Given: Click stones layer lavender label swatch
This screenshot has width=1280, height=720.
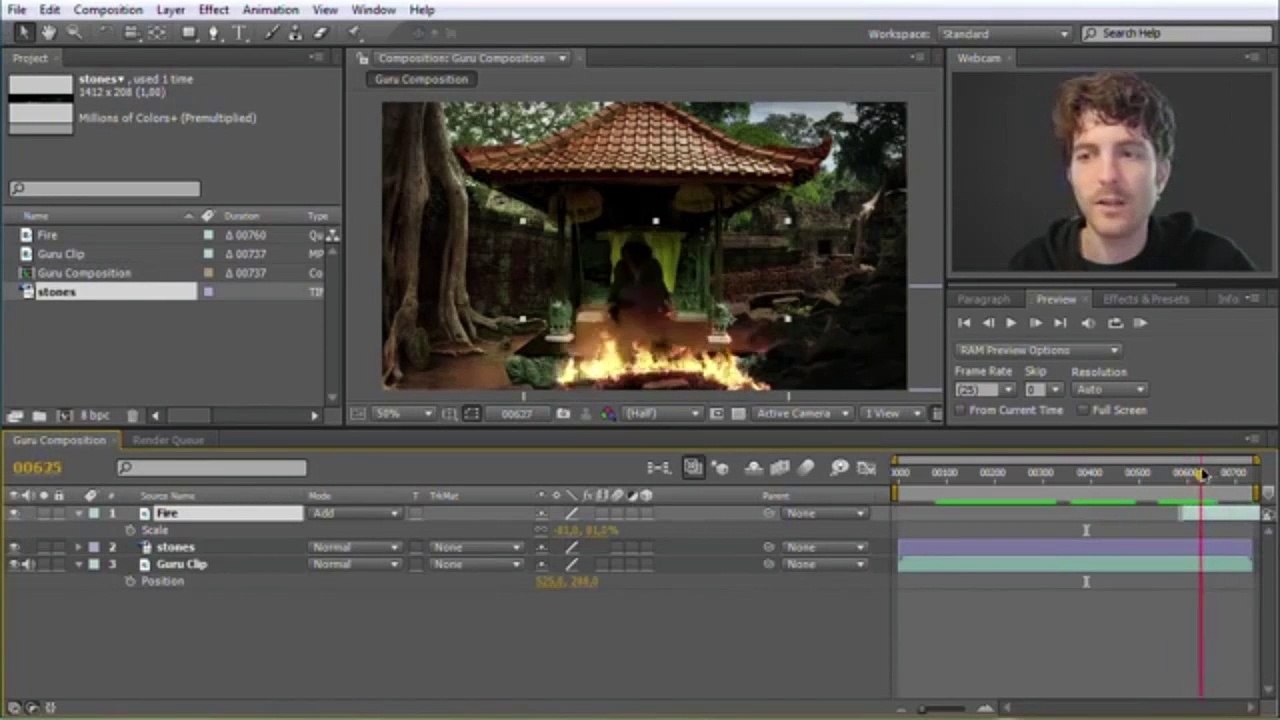Looking at the screenshot, I should pos(93,547).
